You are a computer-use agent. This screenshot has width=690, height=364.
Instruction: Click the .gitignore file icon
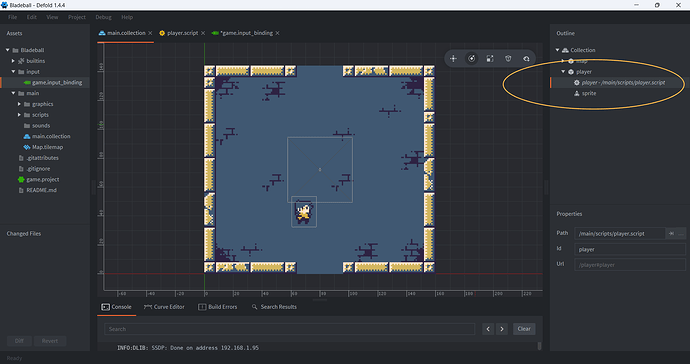21,169
